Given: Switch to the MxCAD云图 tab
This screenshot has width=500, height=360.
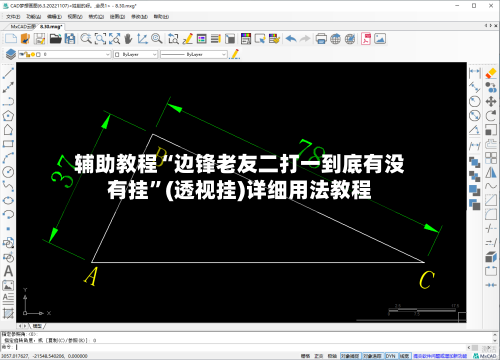Looking at the screenshot, I should tap(23, 27).
